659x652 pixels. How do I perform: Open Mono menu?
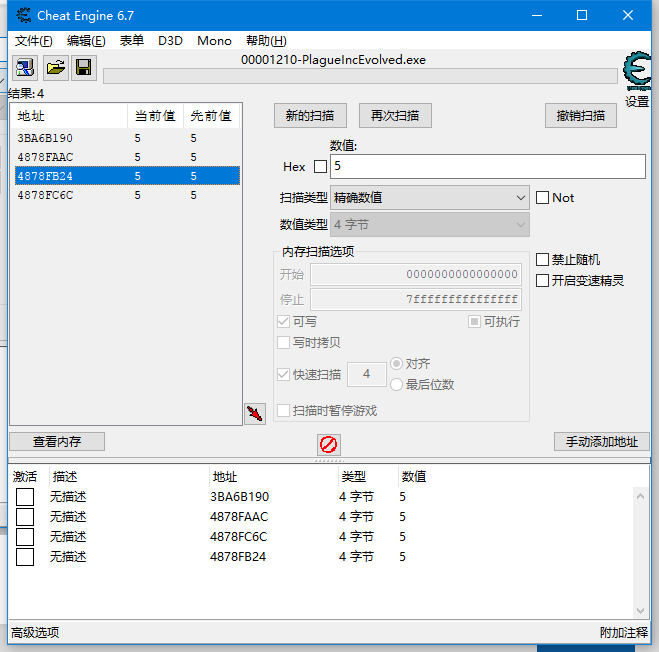pyautogui.click(x=214, y=41)
